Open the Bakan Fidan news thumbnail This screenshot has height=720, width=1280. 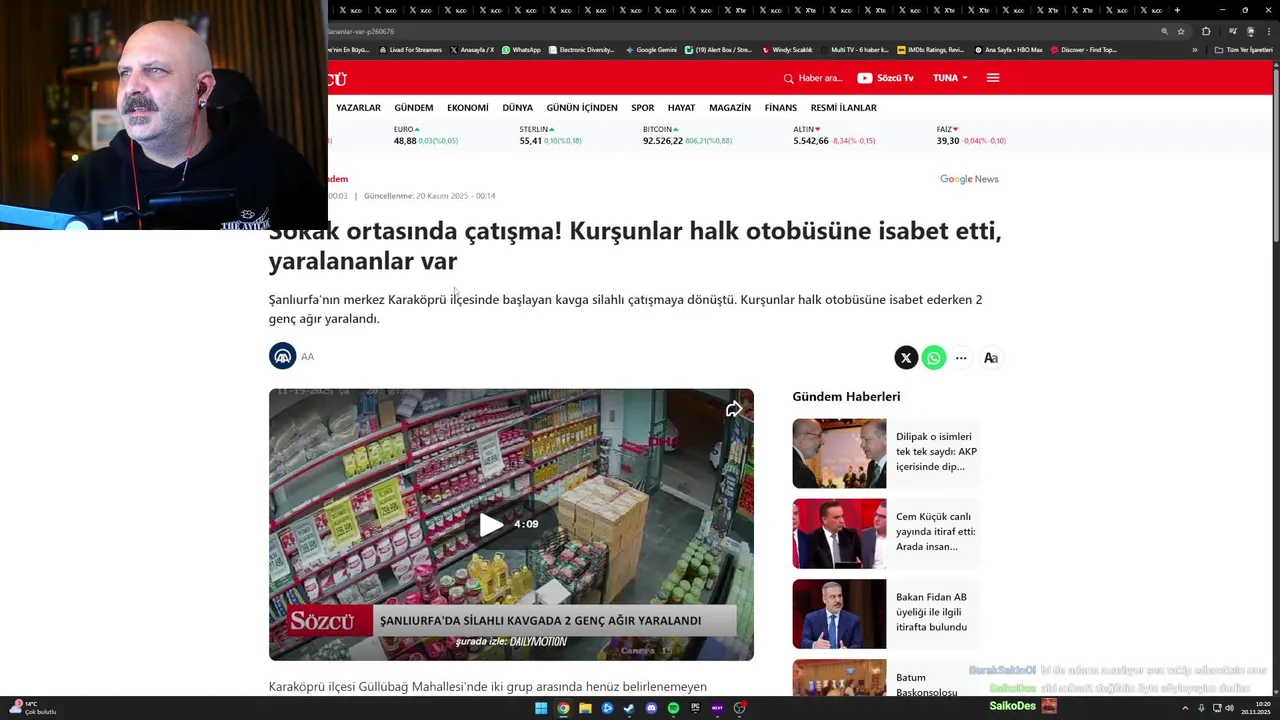(839, 614)
